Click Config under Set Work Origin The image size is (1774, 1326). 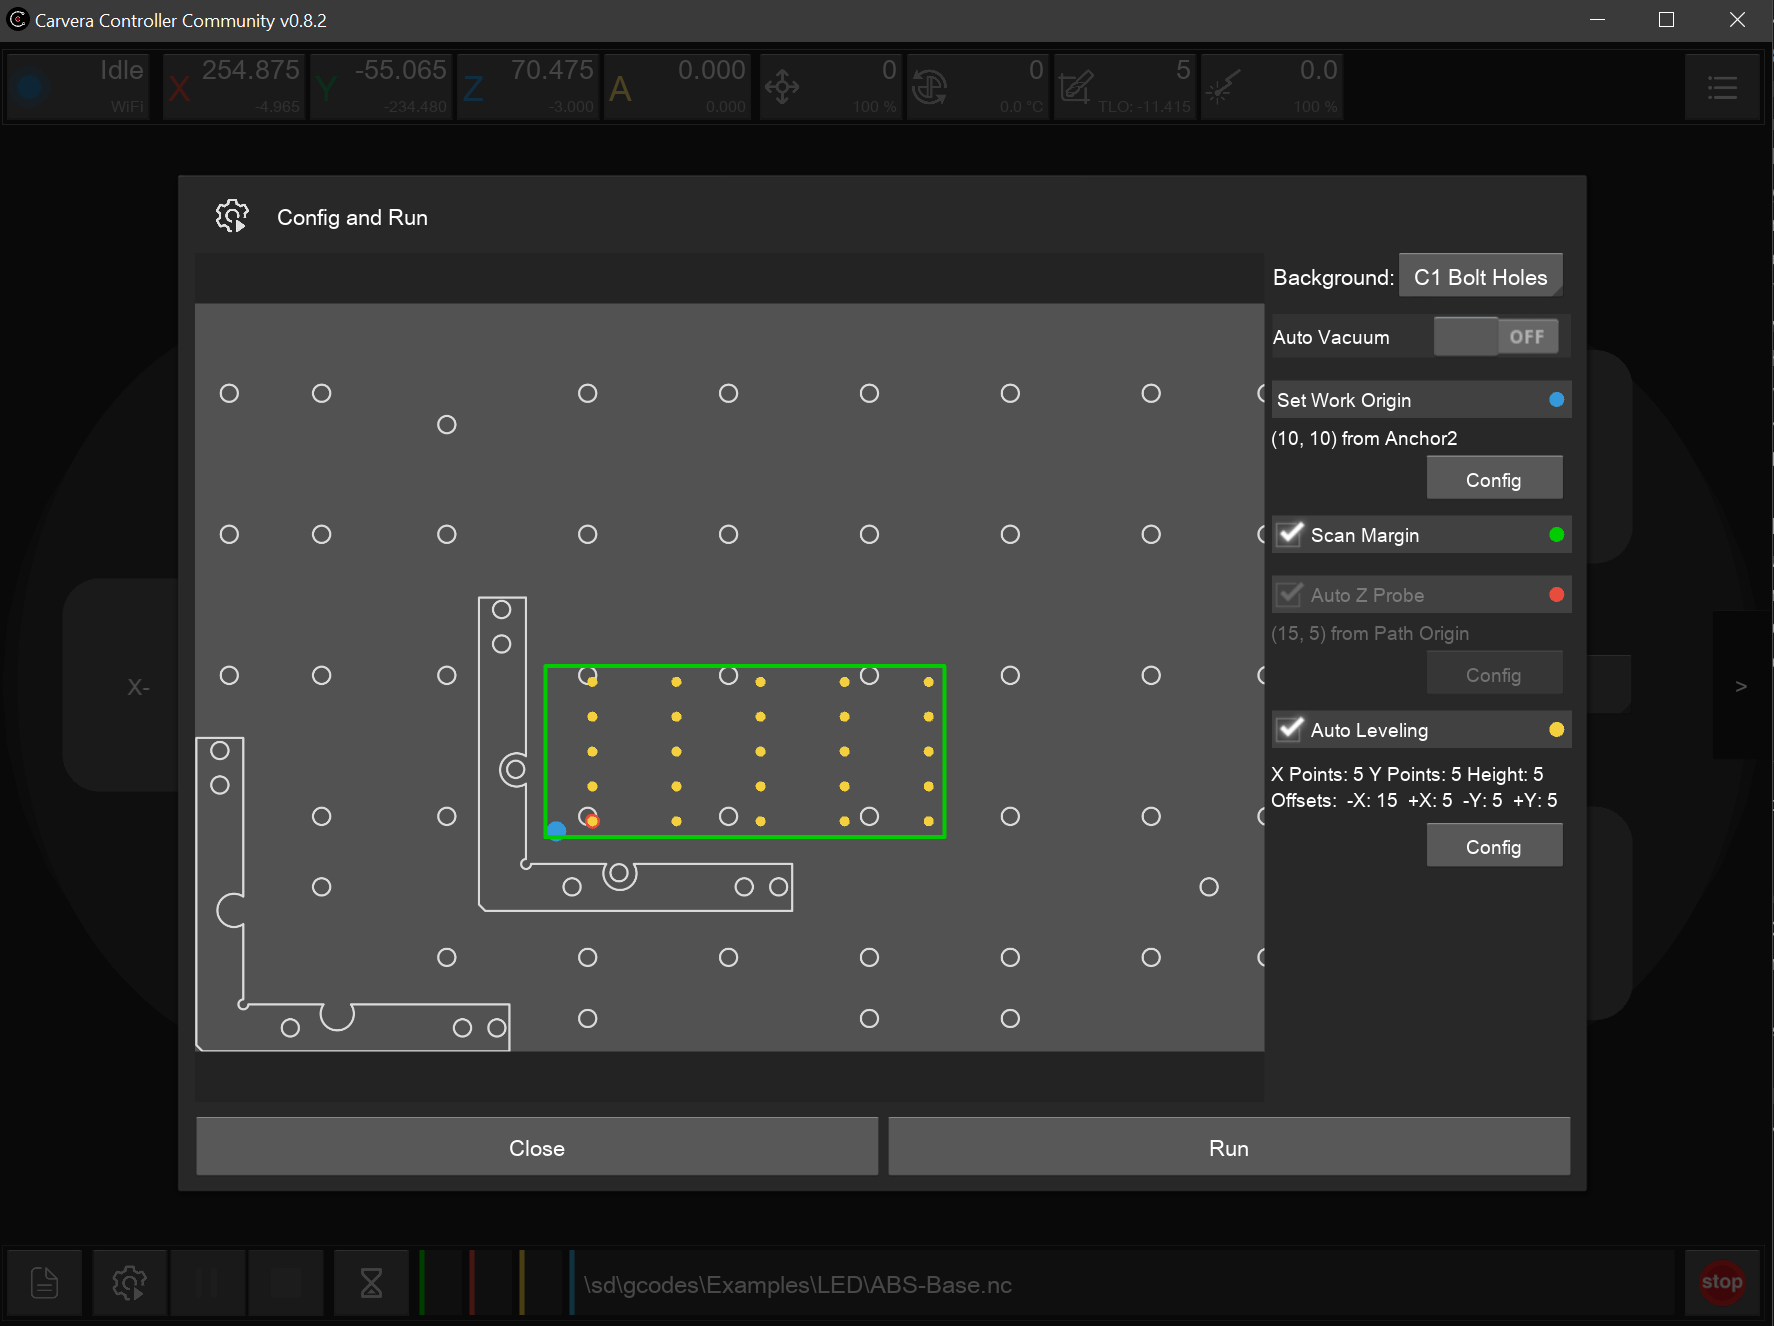point(1493,479)
